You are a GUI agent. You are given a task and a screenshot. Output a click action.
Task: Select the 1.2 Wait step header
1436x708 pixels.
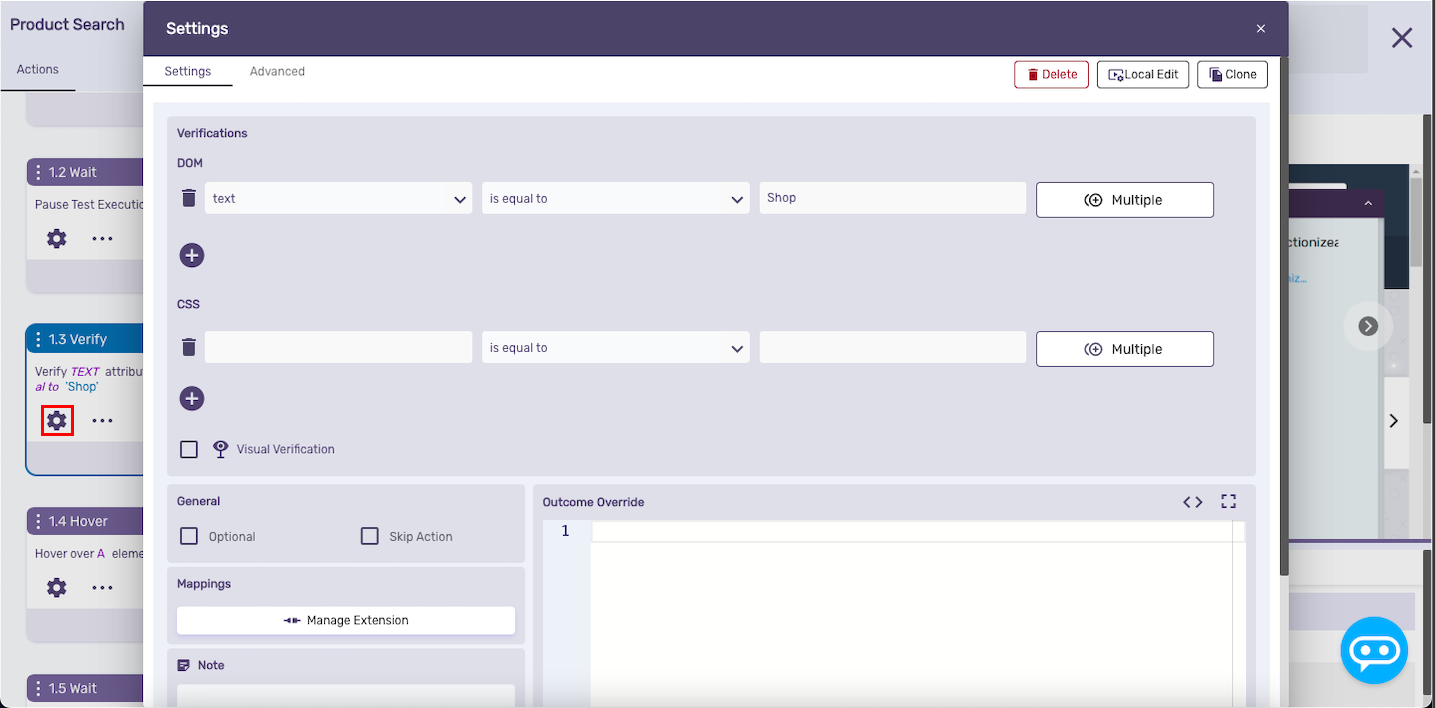85,172
